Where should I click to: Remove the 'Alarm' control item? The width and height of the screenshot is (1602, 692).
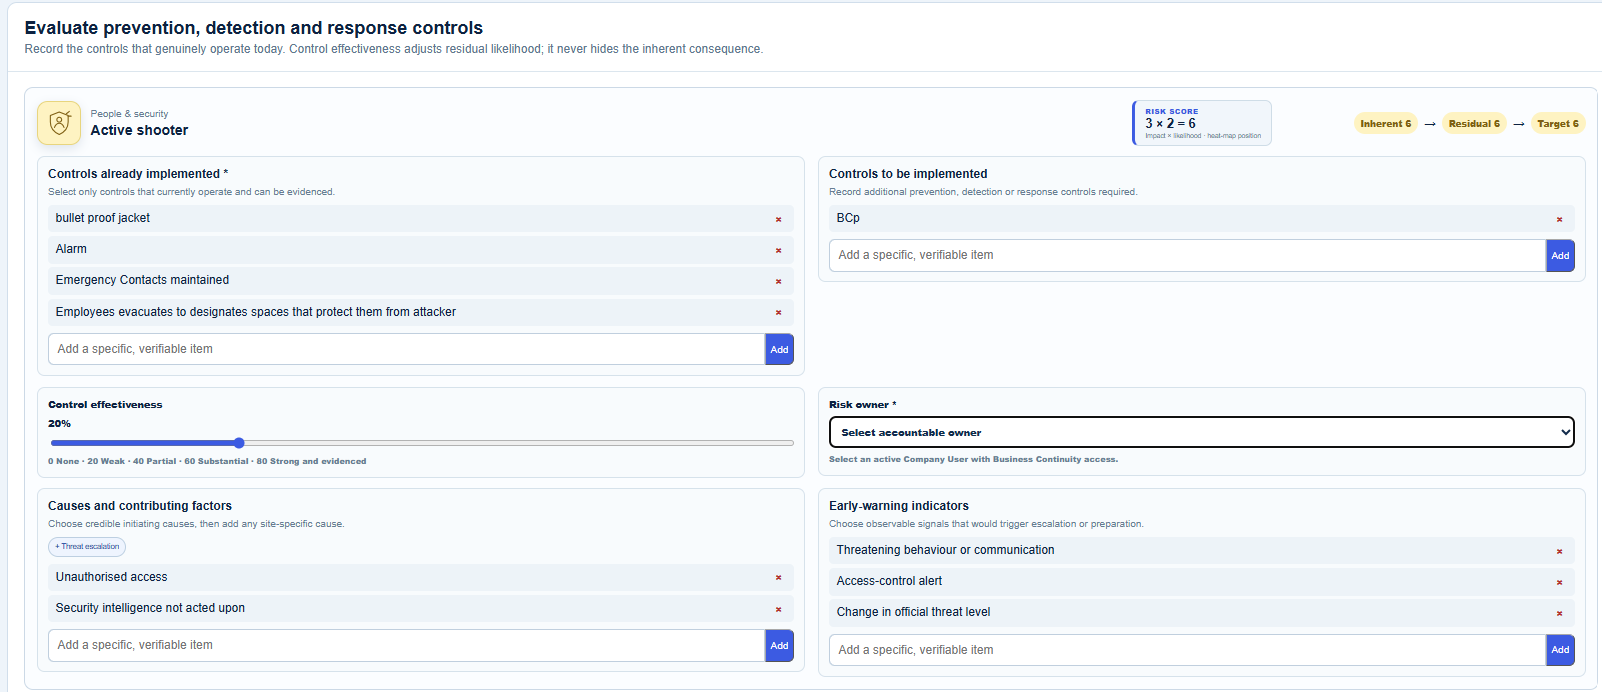(x=778, y=250)
